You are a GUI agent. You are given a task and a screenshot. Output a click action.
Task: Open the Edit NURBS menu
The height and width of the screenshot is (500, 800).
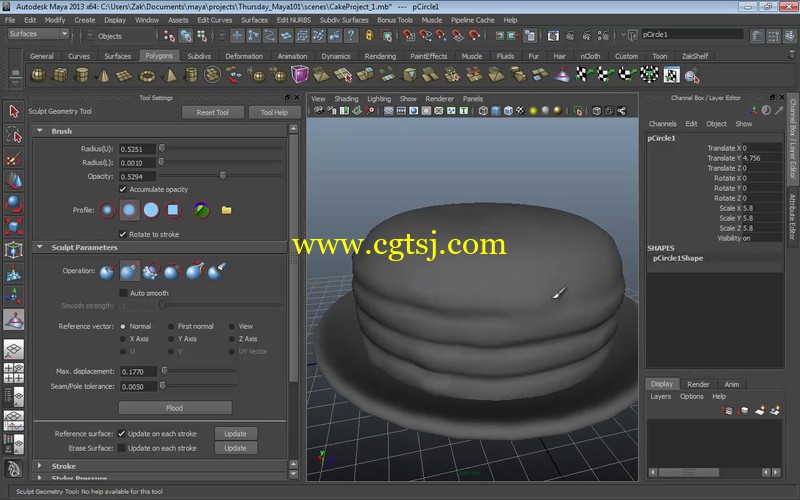(293, 20)
